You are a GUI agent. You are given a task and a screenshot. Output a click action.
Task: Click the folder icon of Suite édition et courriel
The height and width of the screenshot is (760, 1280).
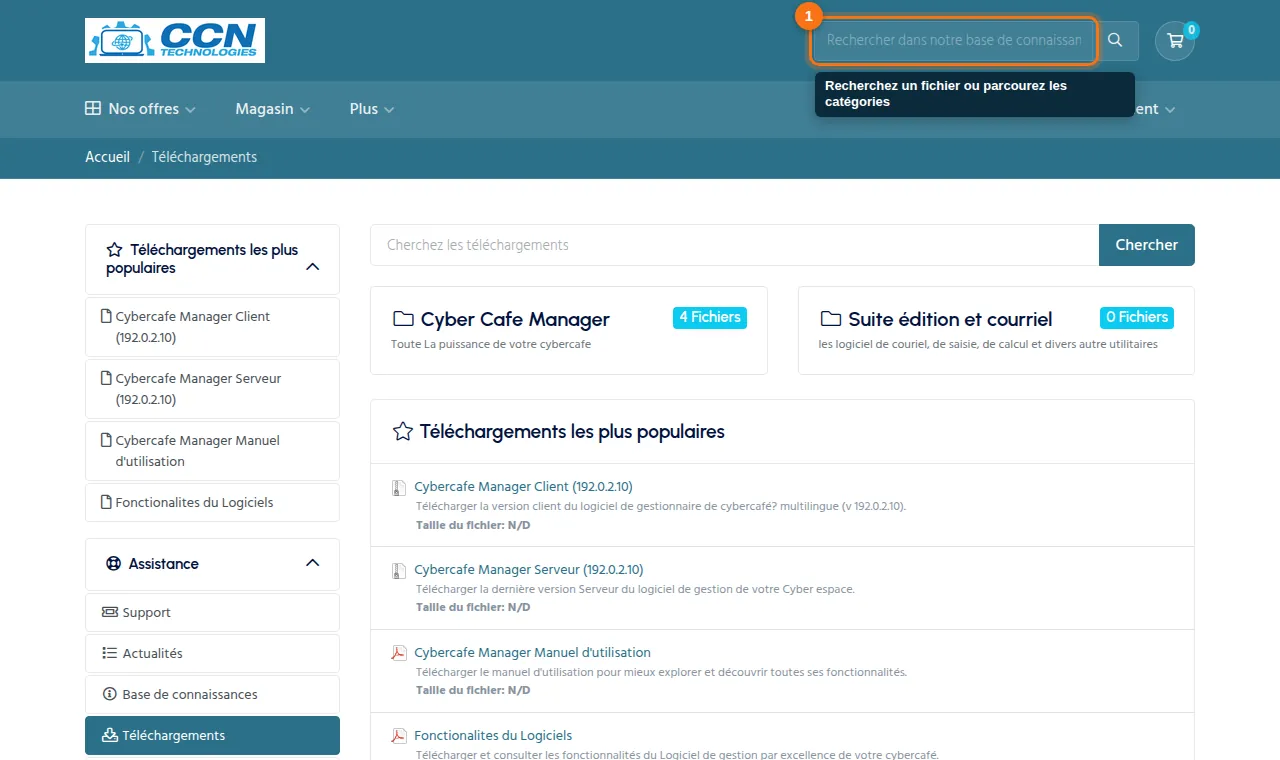(x=831, y=319)
